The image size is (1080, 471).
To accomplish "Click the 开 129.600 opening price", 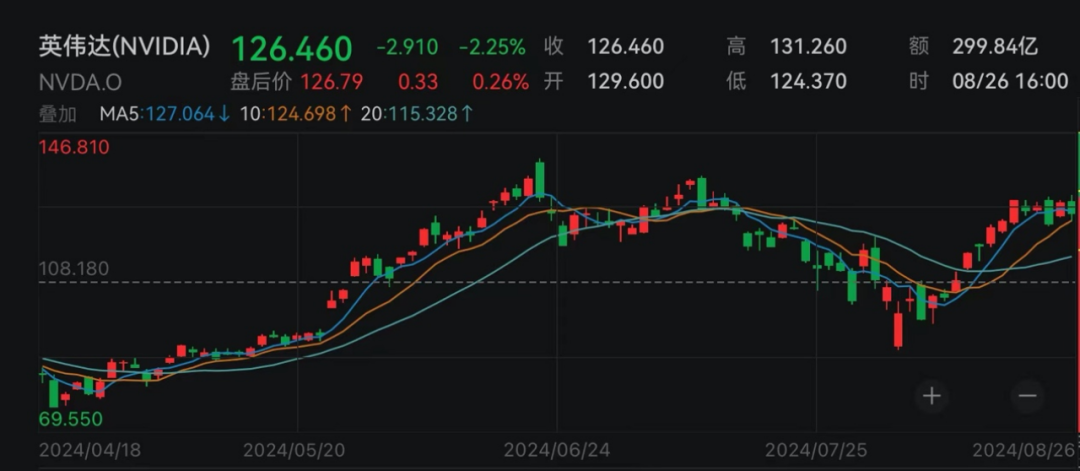I will [604, 81].
